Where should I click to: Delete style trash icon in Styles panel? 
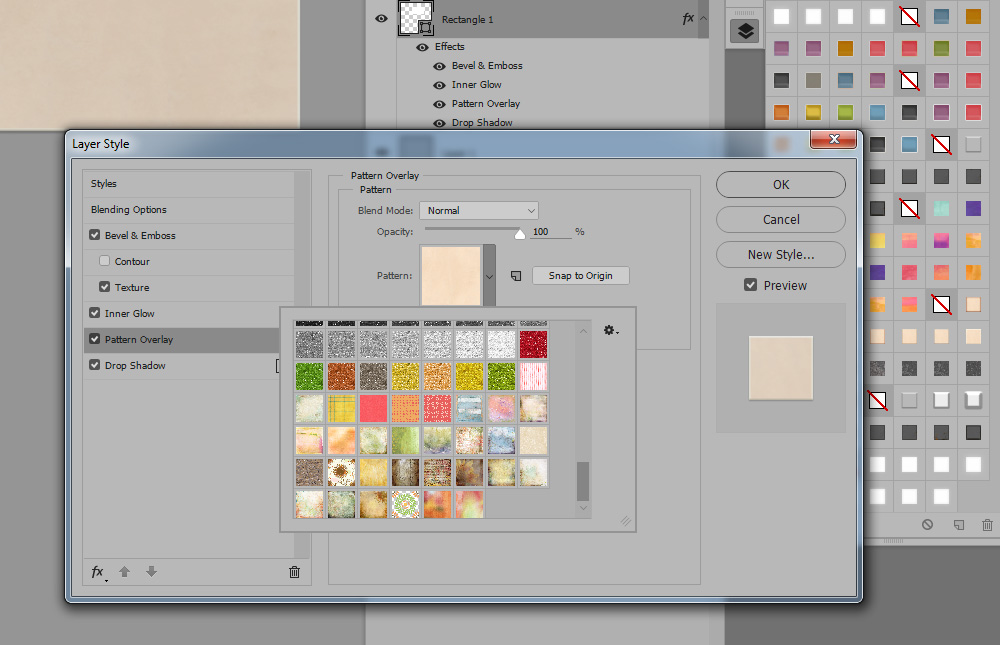(x=987, y=524)
